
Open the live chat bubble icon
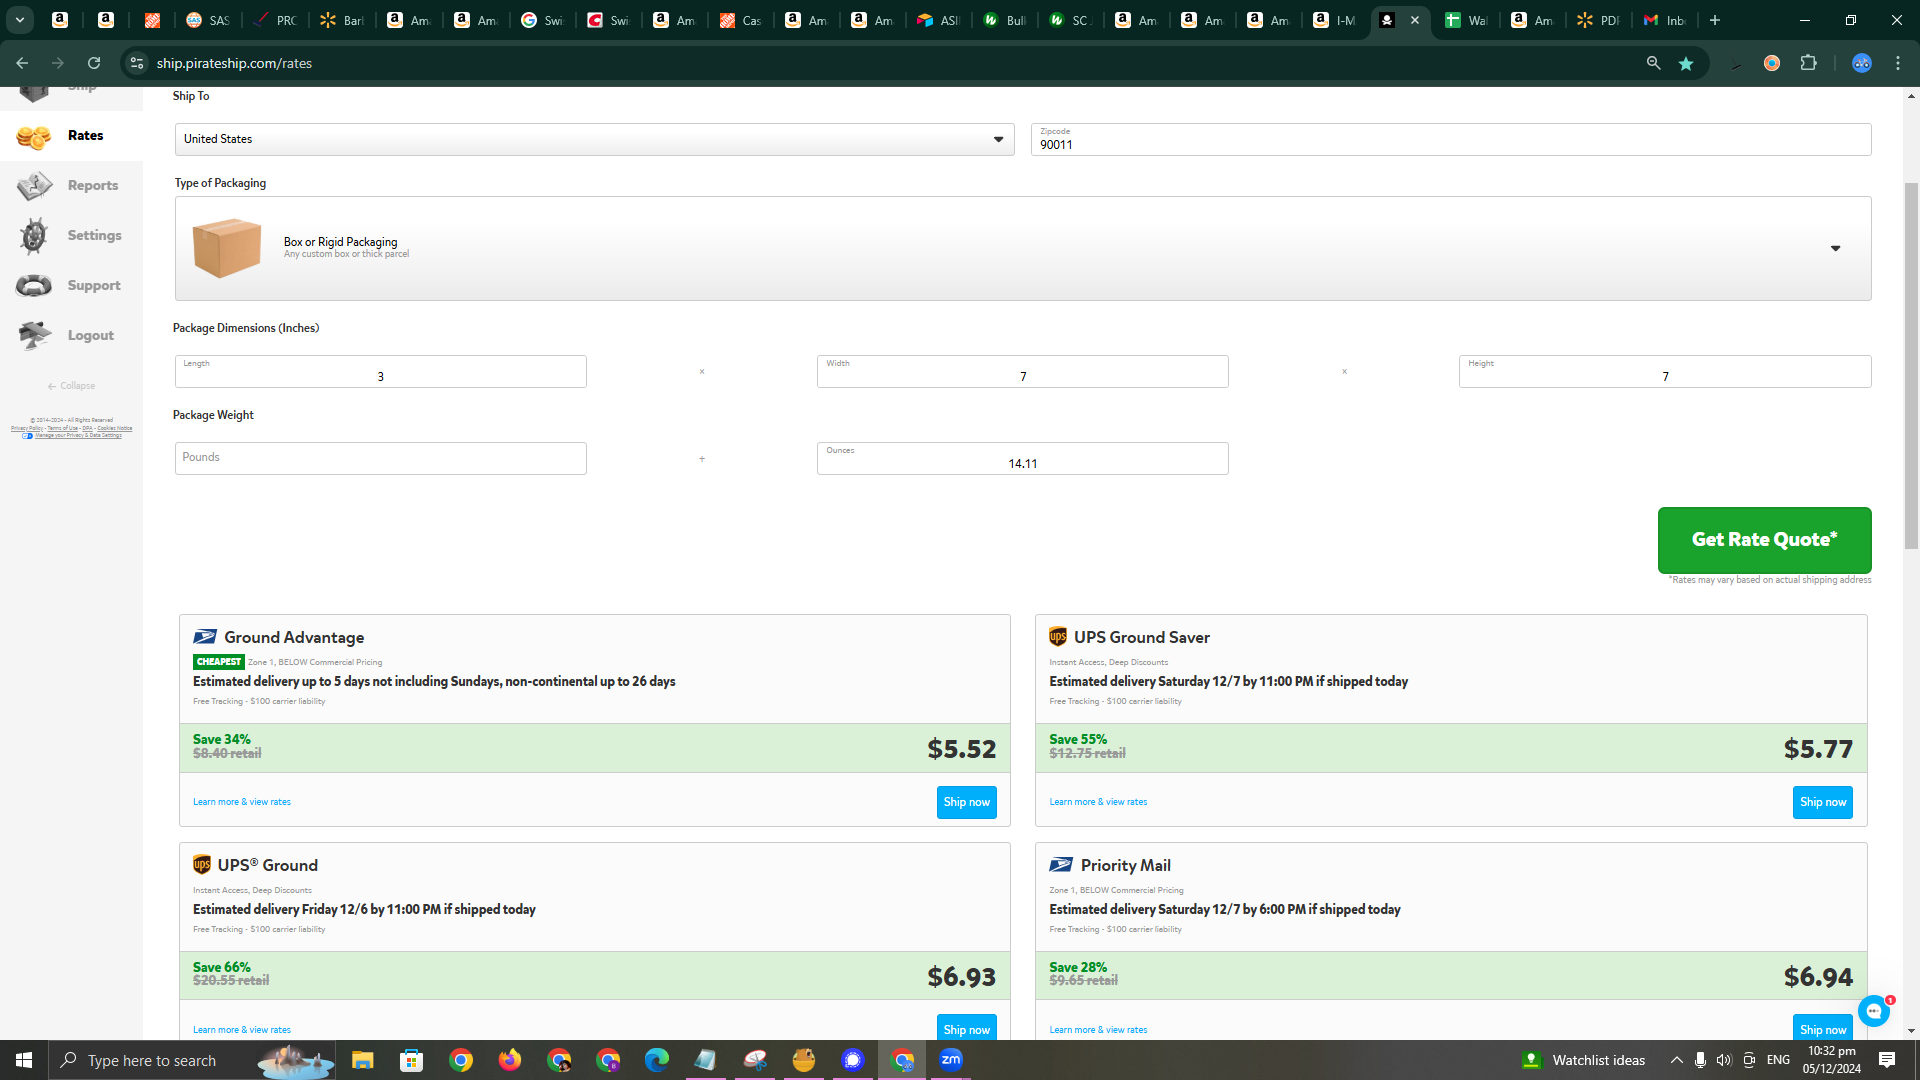1873,1011
